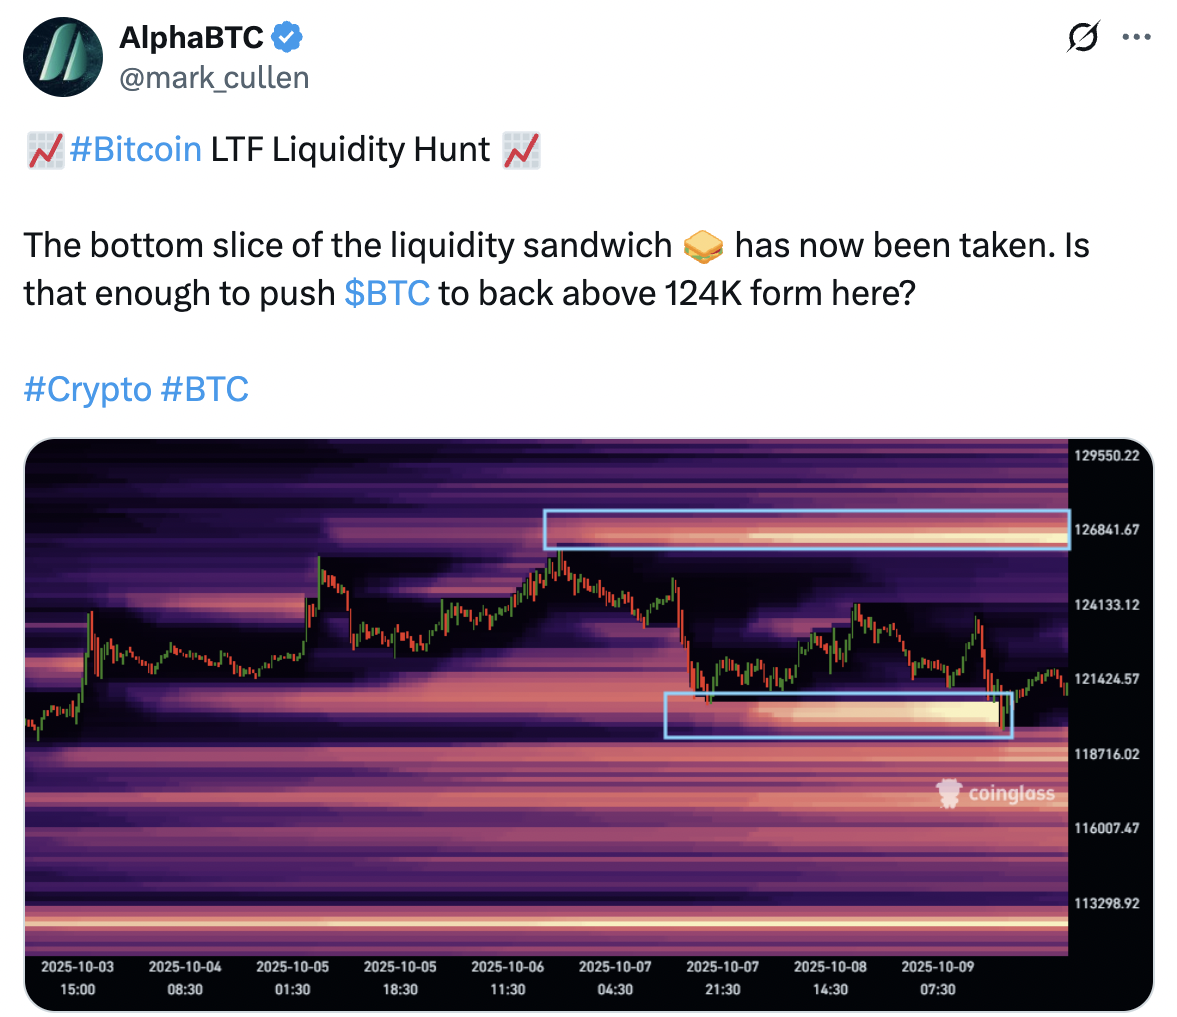
Task: Open the #Crypto hashtag
Action: [87, 389]
